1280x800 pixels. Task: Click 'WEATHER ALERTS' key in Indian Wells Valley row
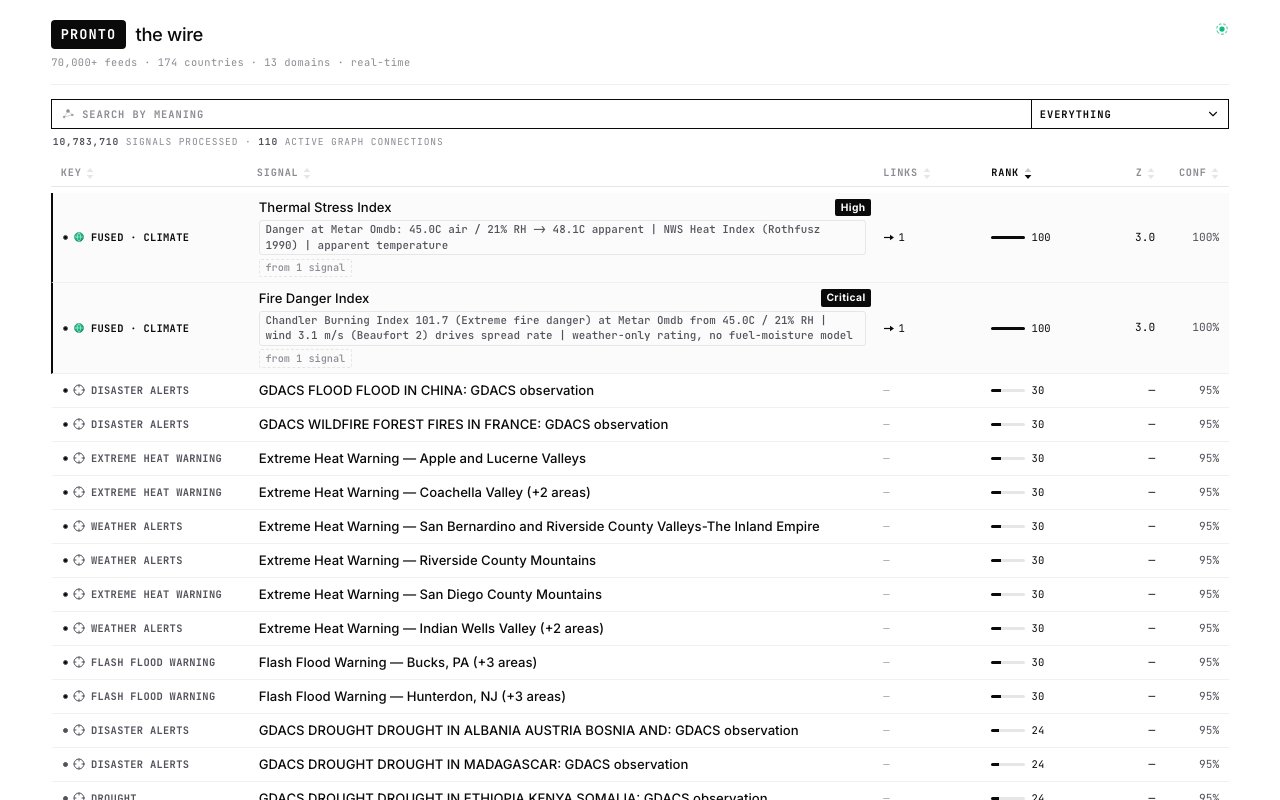pyautogui.click(x=137, y=628)
